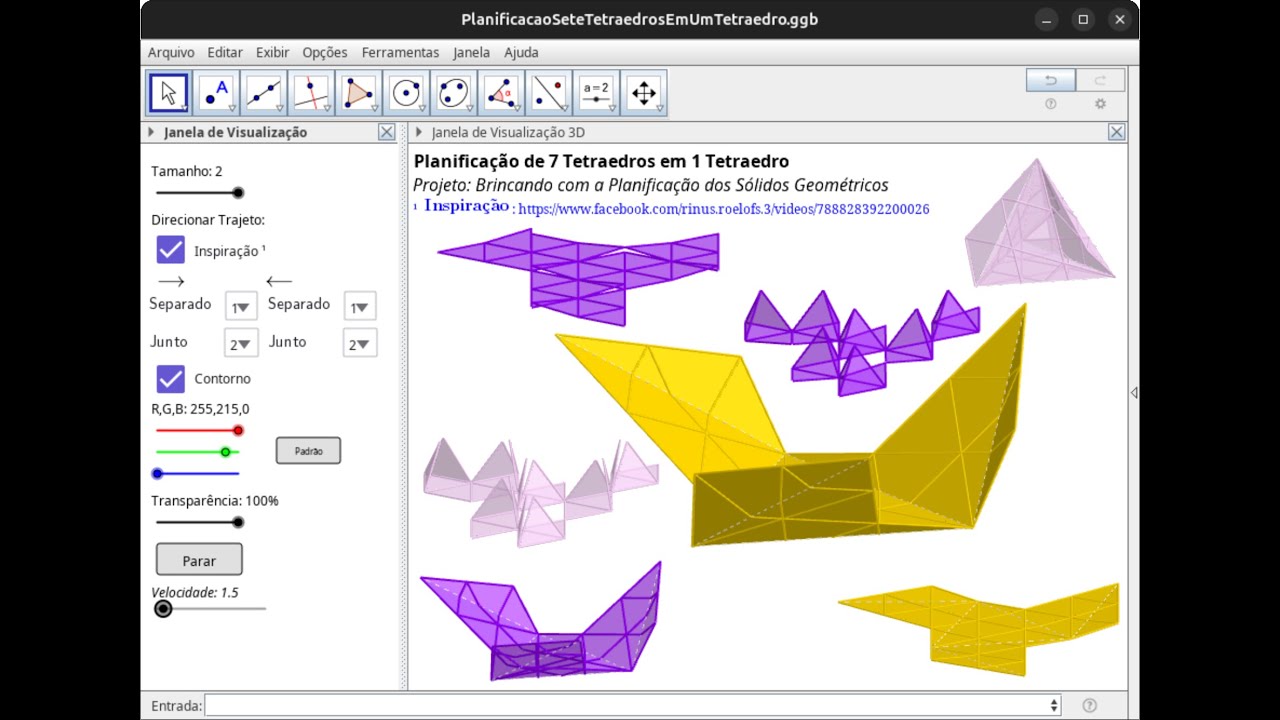
Task: Open the Exibir menu
Action: [x=273, y=53]
